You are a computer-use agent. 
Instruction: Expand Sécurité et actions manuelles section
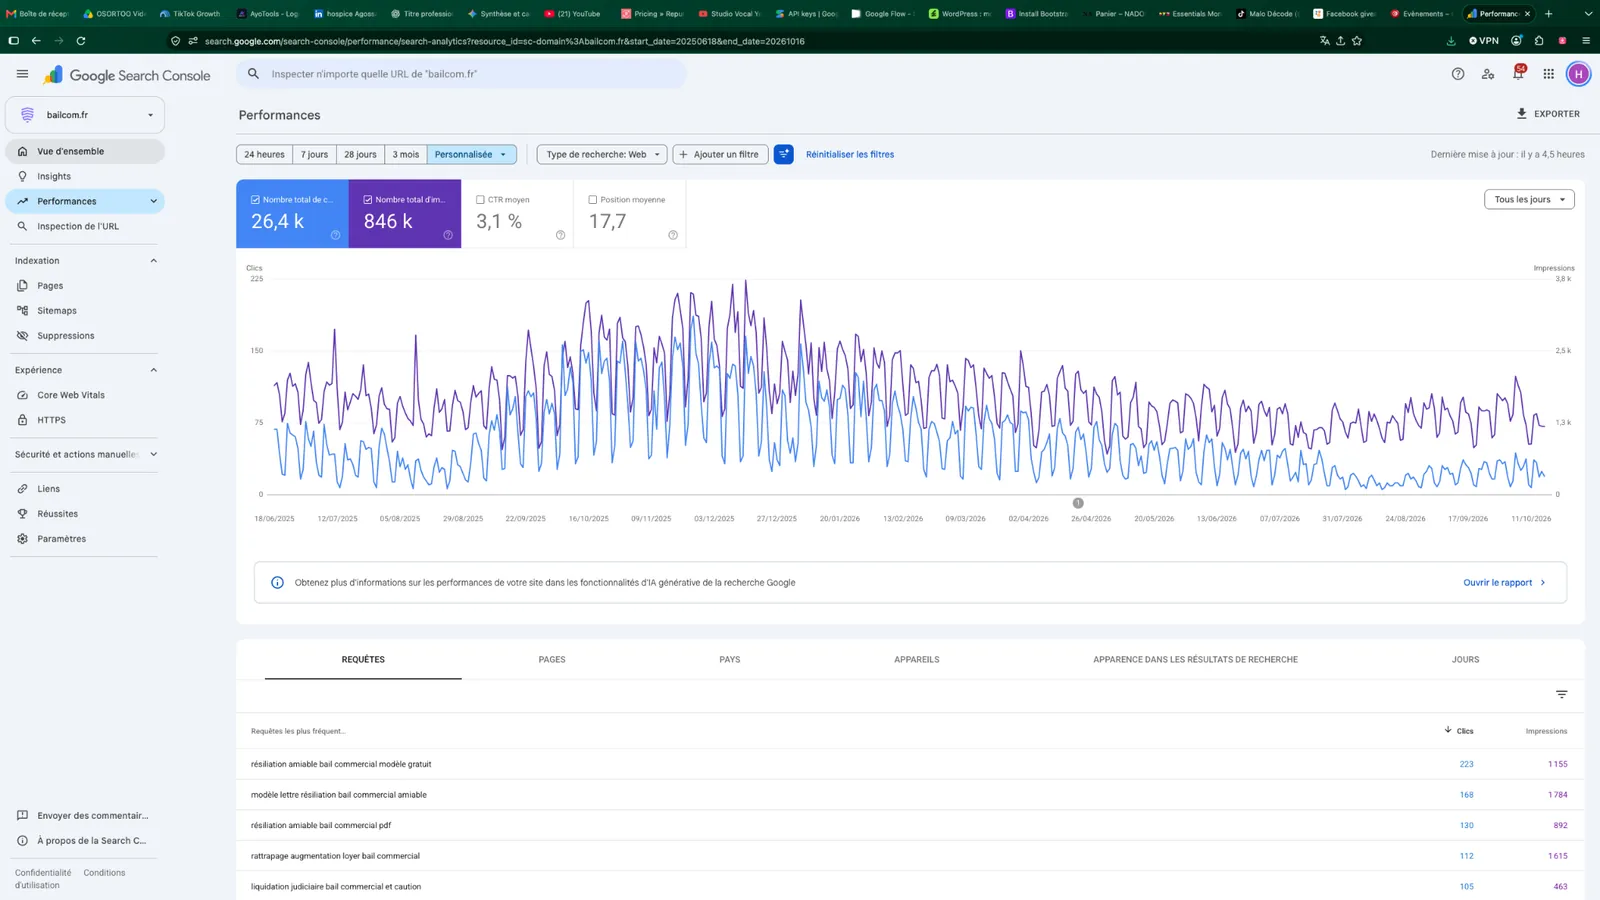click(153, 454)
